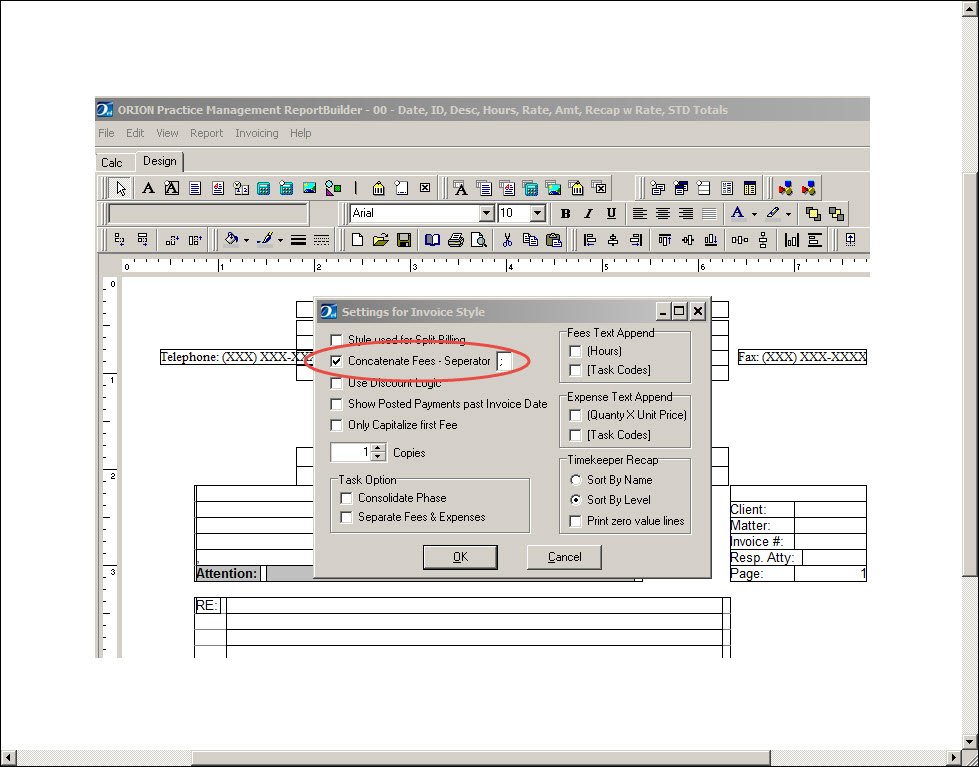This screenshot has height=767, width=979.
Task: Apply bold formatting
Action: tap(566, 214)
